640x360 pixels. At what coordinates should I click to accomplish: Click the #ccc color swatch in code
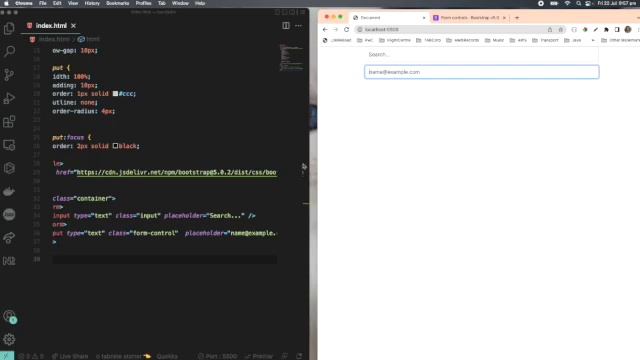(x=115, y=94)
